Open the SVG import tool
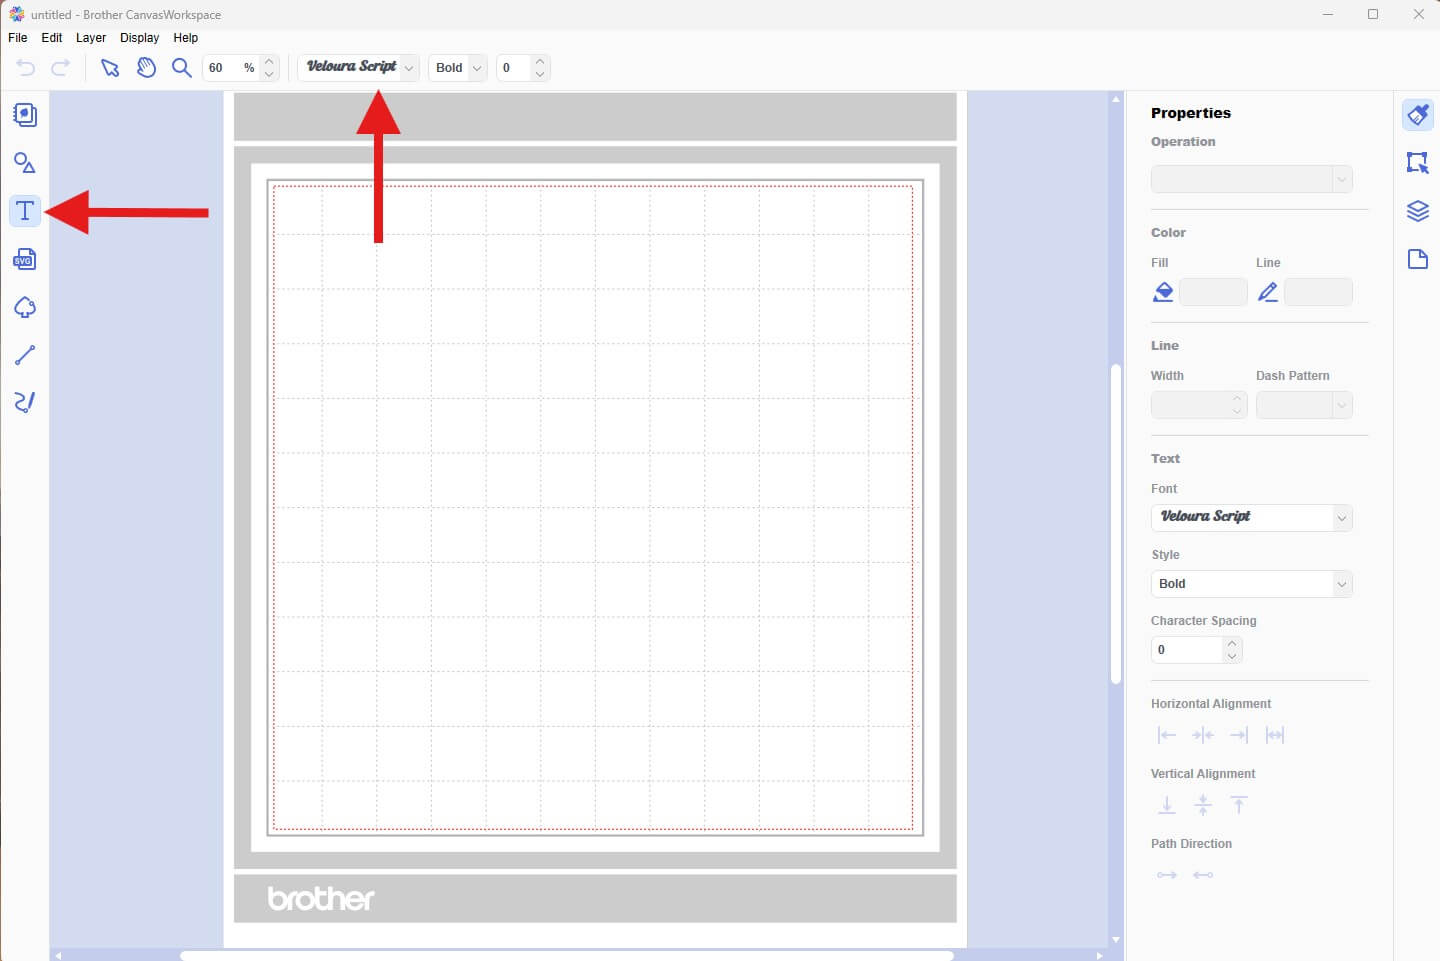 [x=24, y=258]
